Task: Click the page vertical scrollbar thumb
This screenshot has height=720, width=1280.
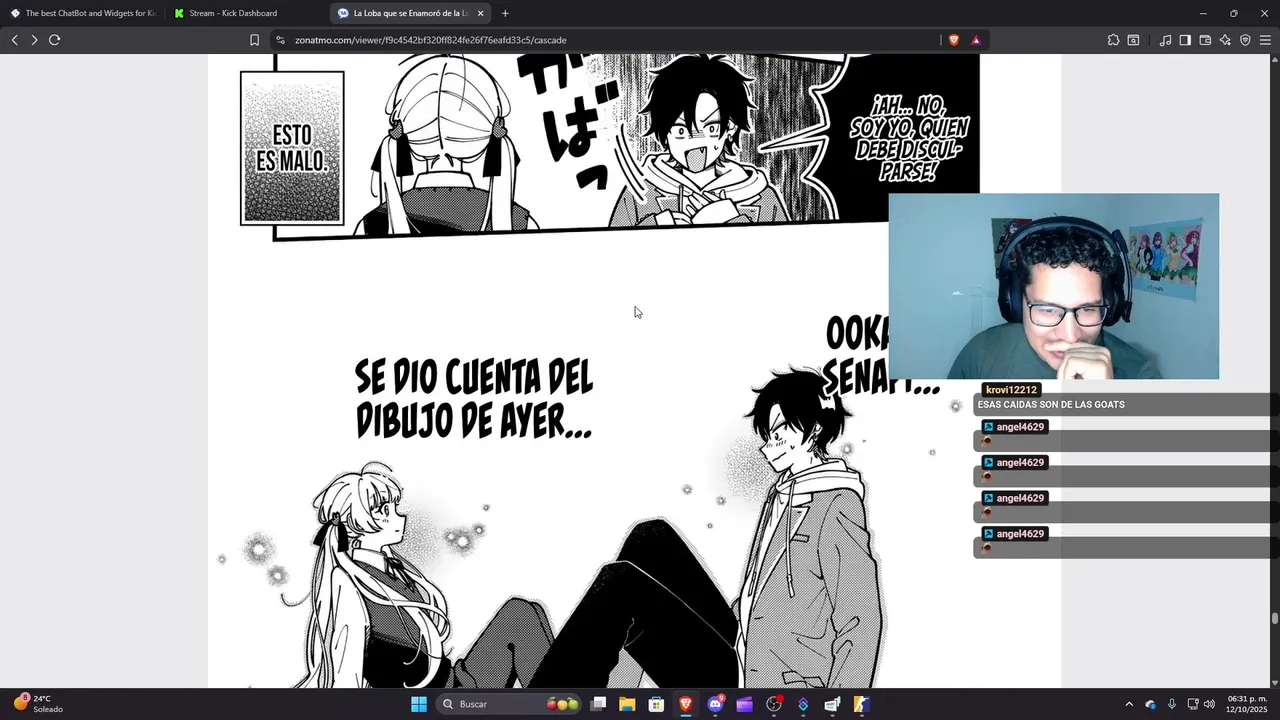Action: tap(1275, 618)
